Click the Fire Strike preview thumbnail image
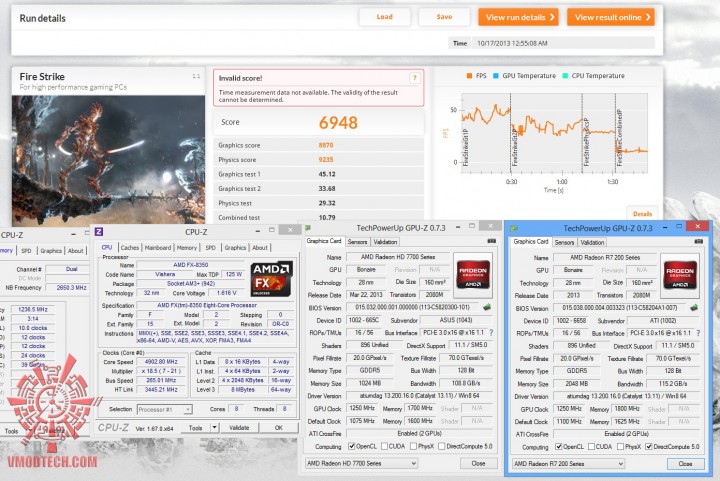The image size is (720, 481). point(108,160)
